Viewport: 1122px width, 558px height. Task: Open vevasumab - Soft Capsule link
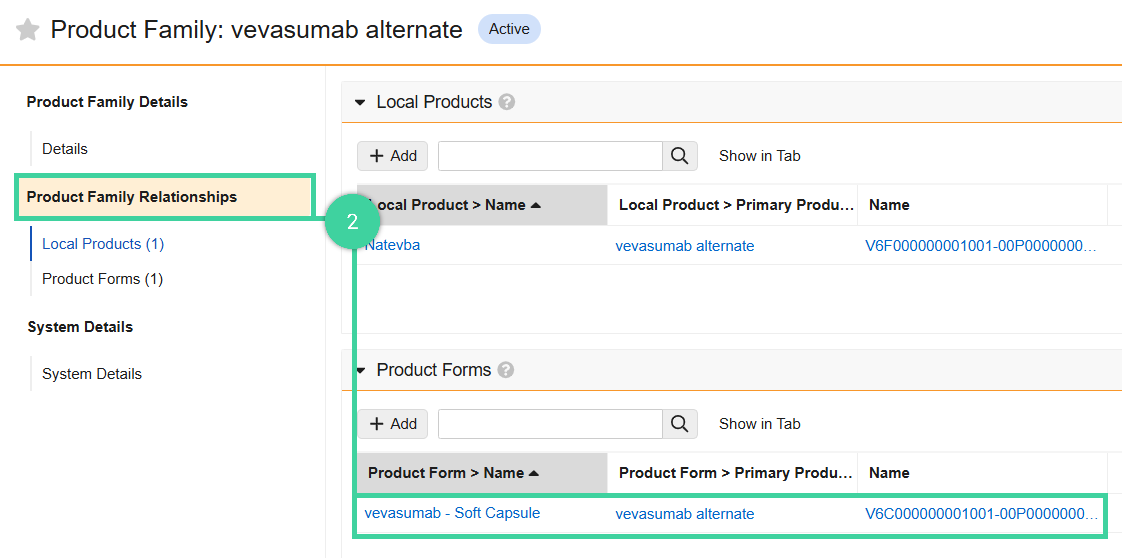(x=452, y=513)
